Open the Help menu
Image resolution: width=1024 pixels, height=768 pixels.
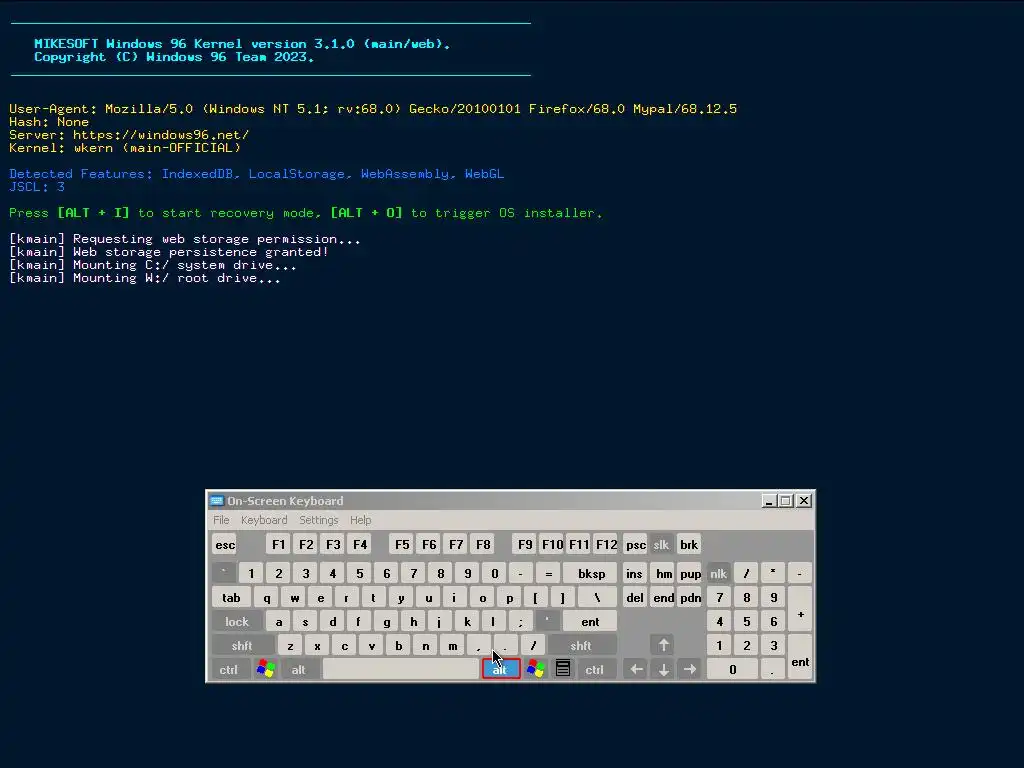tap(360, 520)
